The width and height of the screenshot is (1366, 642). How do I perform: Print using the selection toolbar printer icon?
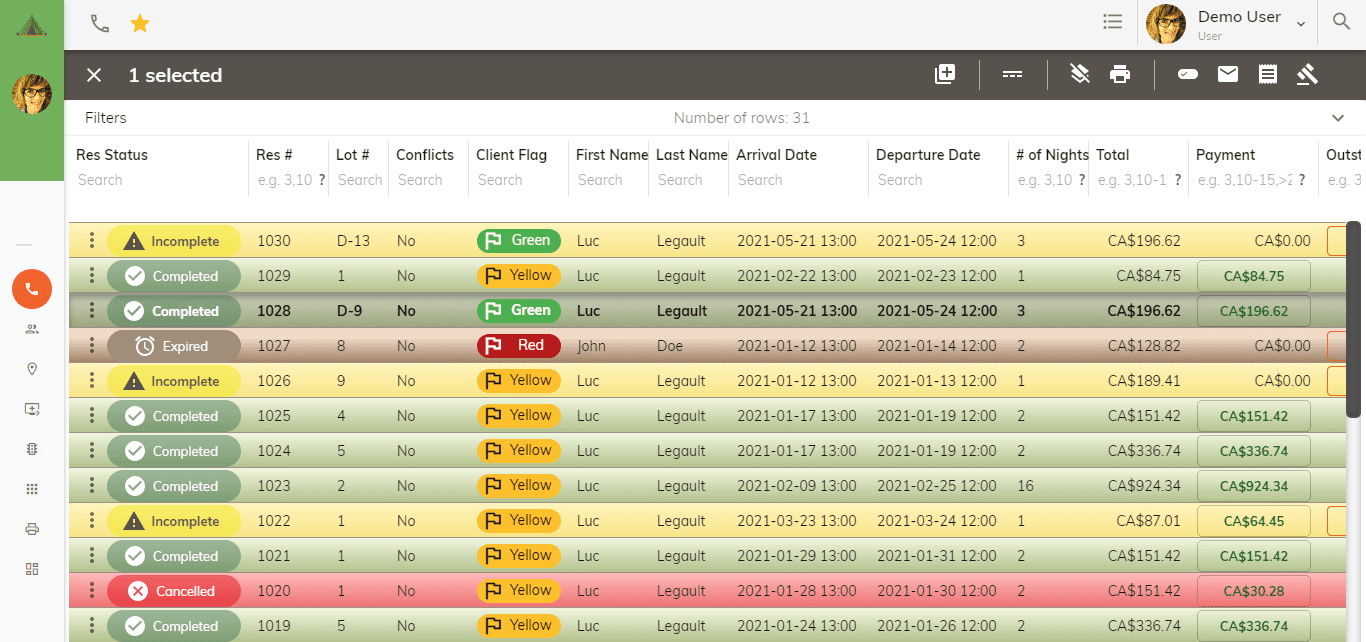pyautogui.click(x=1120, y=74)
